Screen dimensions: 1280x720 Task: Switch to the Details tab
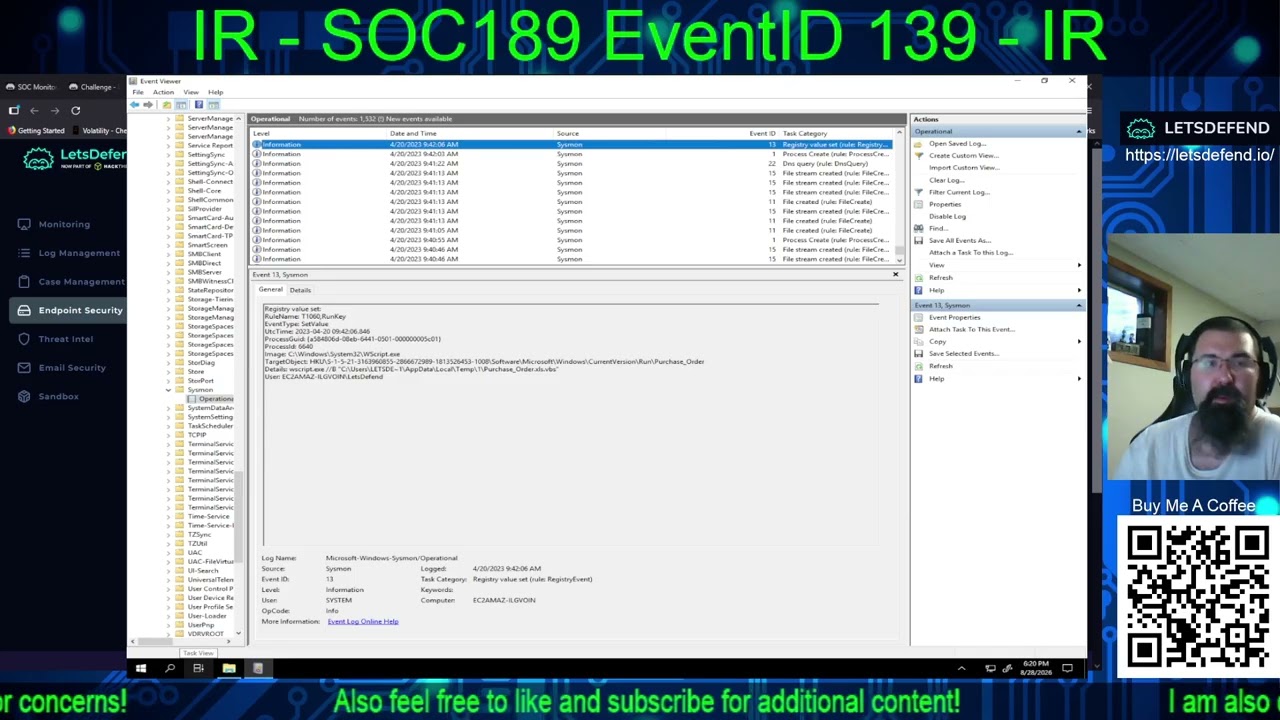[x=300, y=290]
